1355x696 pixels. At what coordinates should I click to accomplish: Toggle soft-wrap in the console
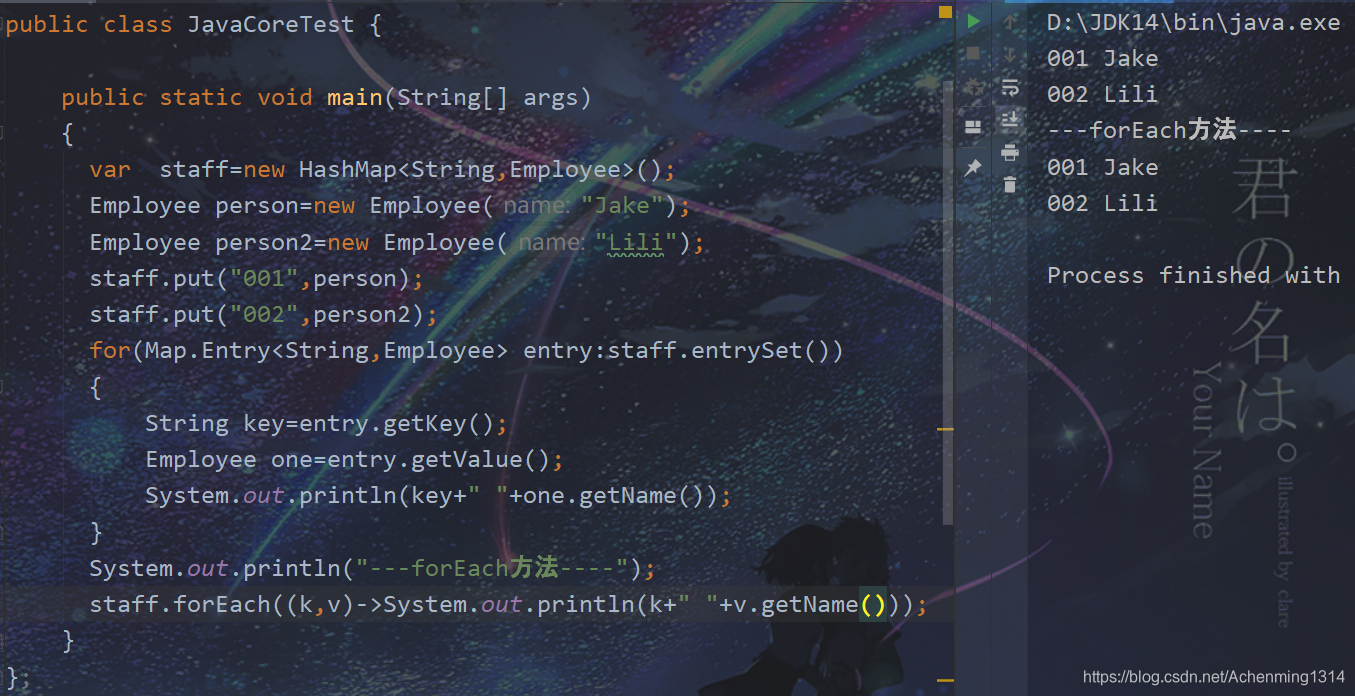pos(1010,88)
